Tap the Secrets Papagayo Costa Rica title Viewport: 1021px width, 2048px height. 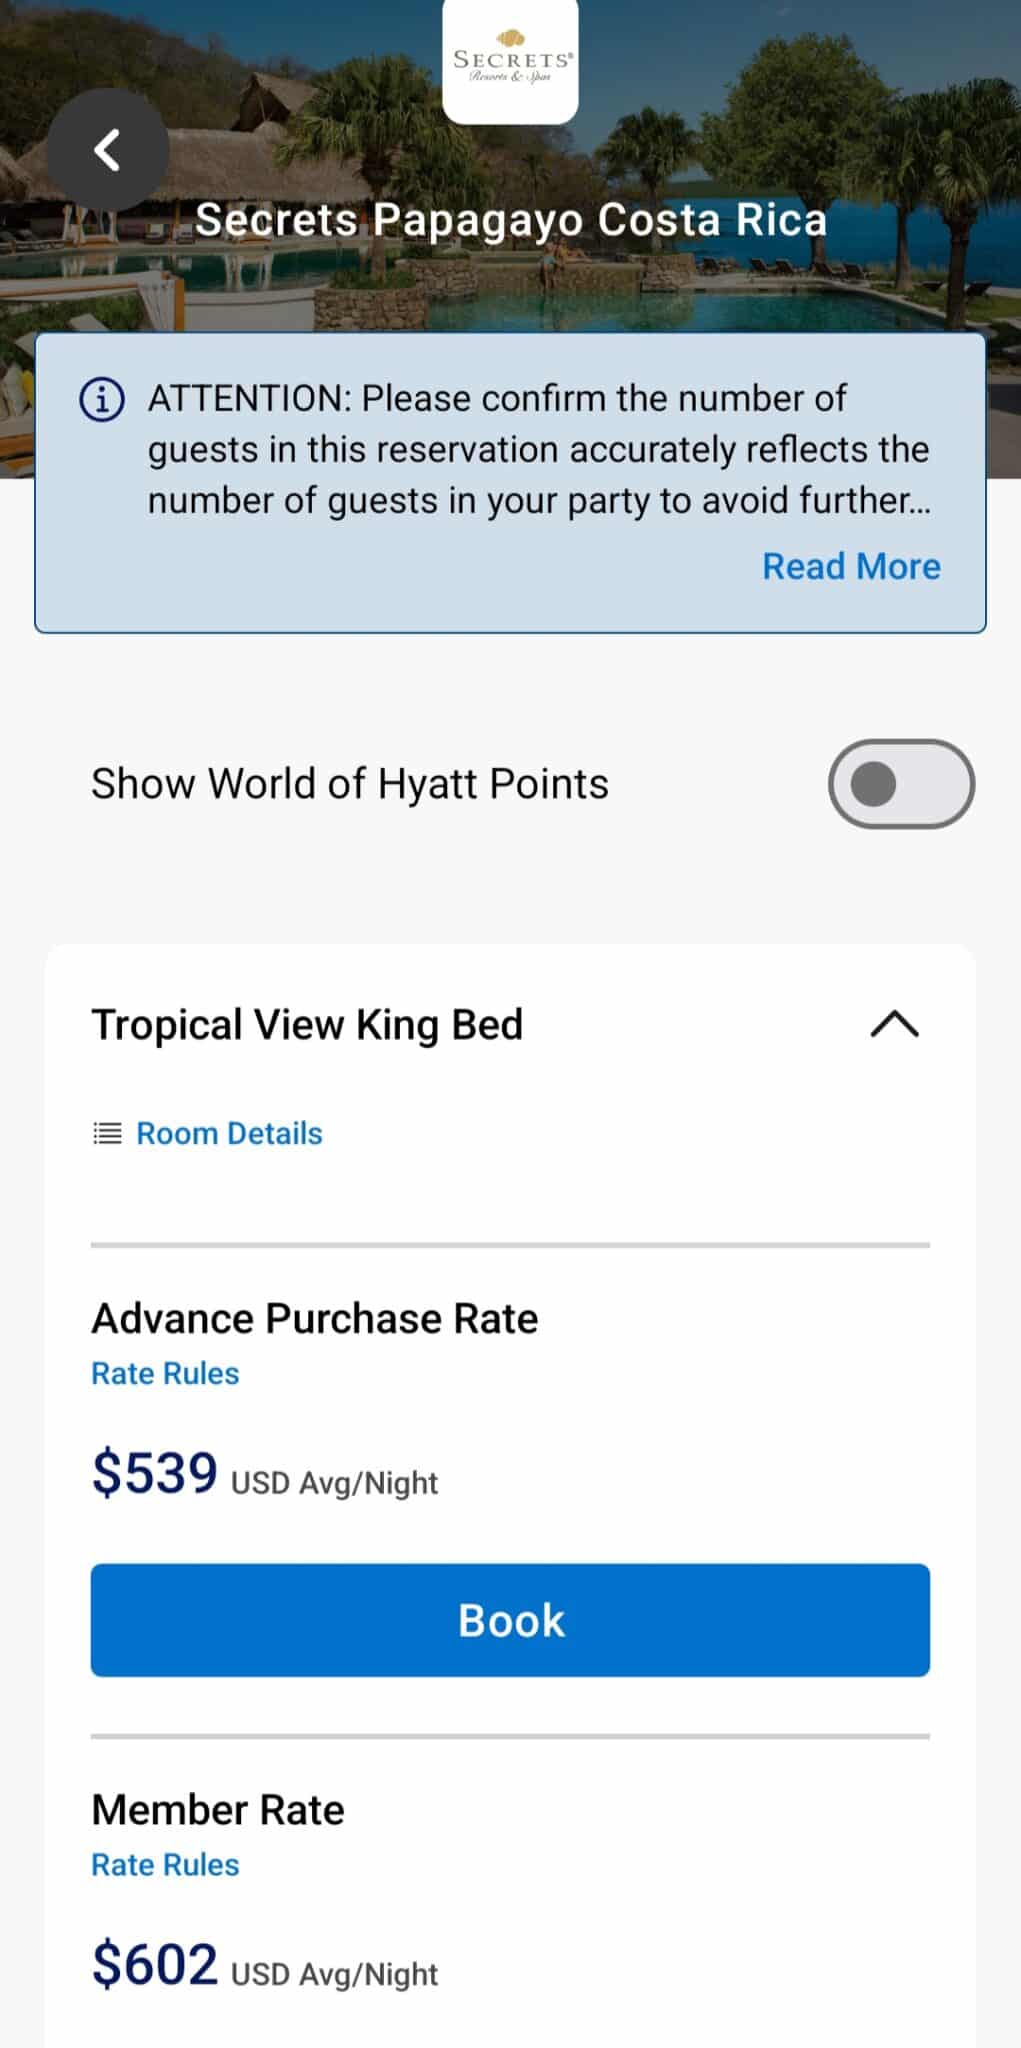(510, 220)
